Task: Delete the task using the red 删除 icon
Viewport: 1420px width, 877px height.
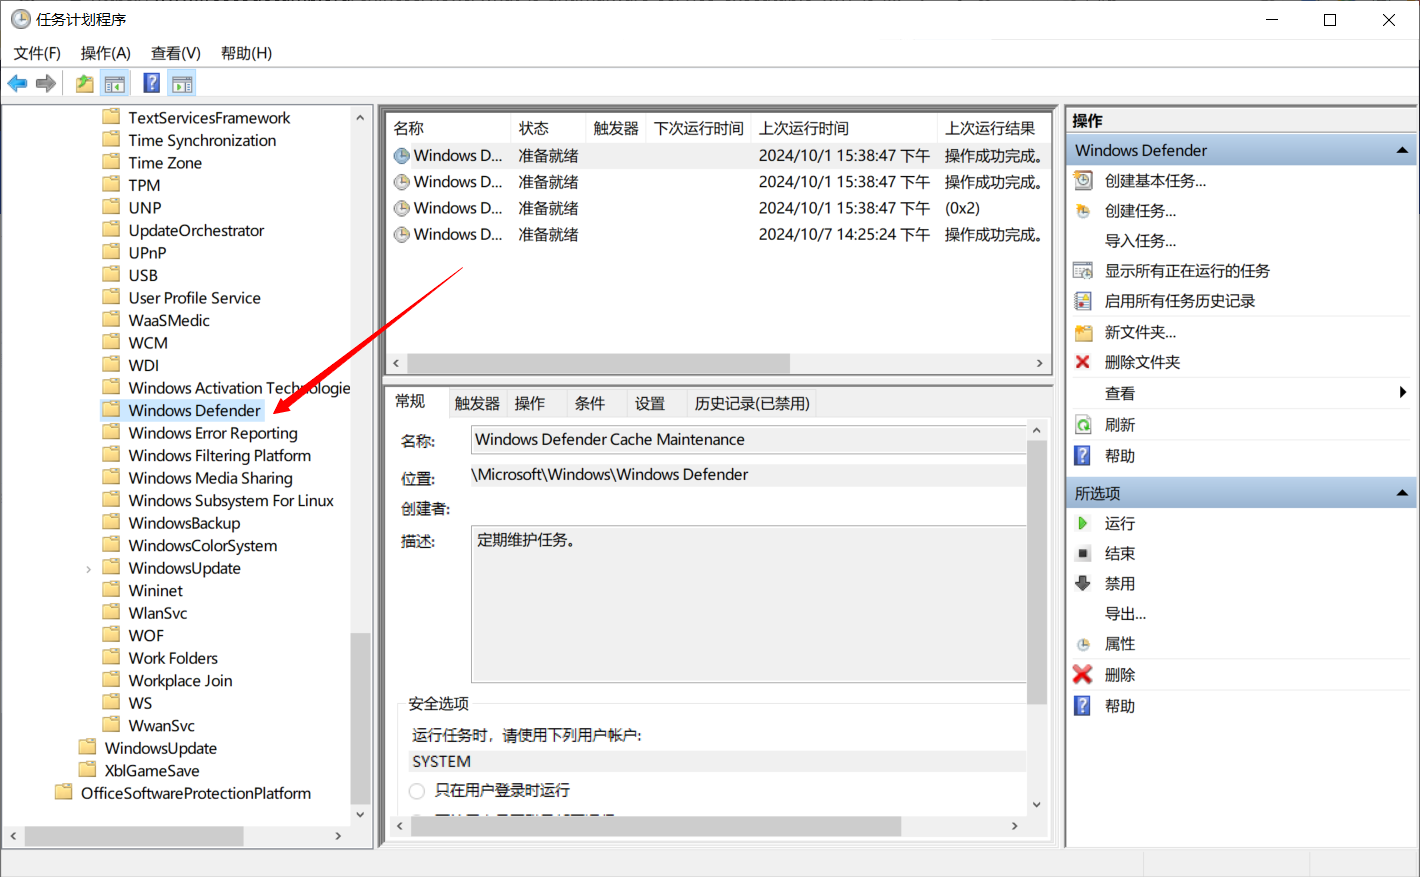Action: 1082,674
